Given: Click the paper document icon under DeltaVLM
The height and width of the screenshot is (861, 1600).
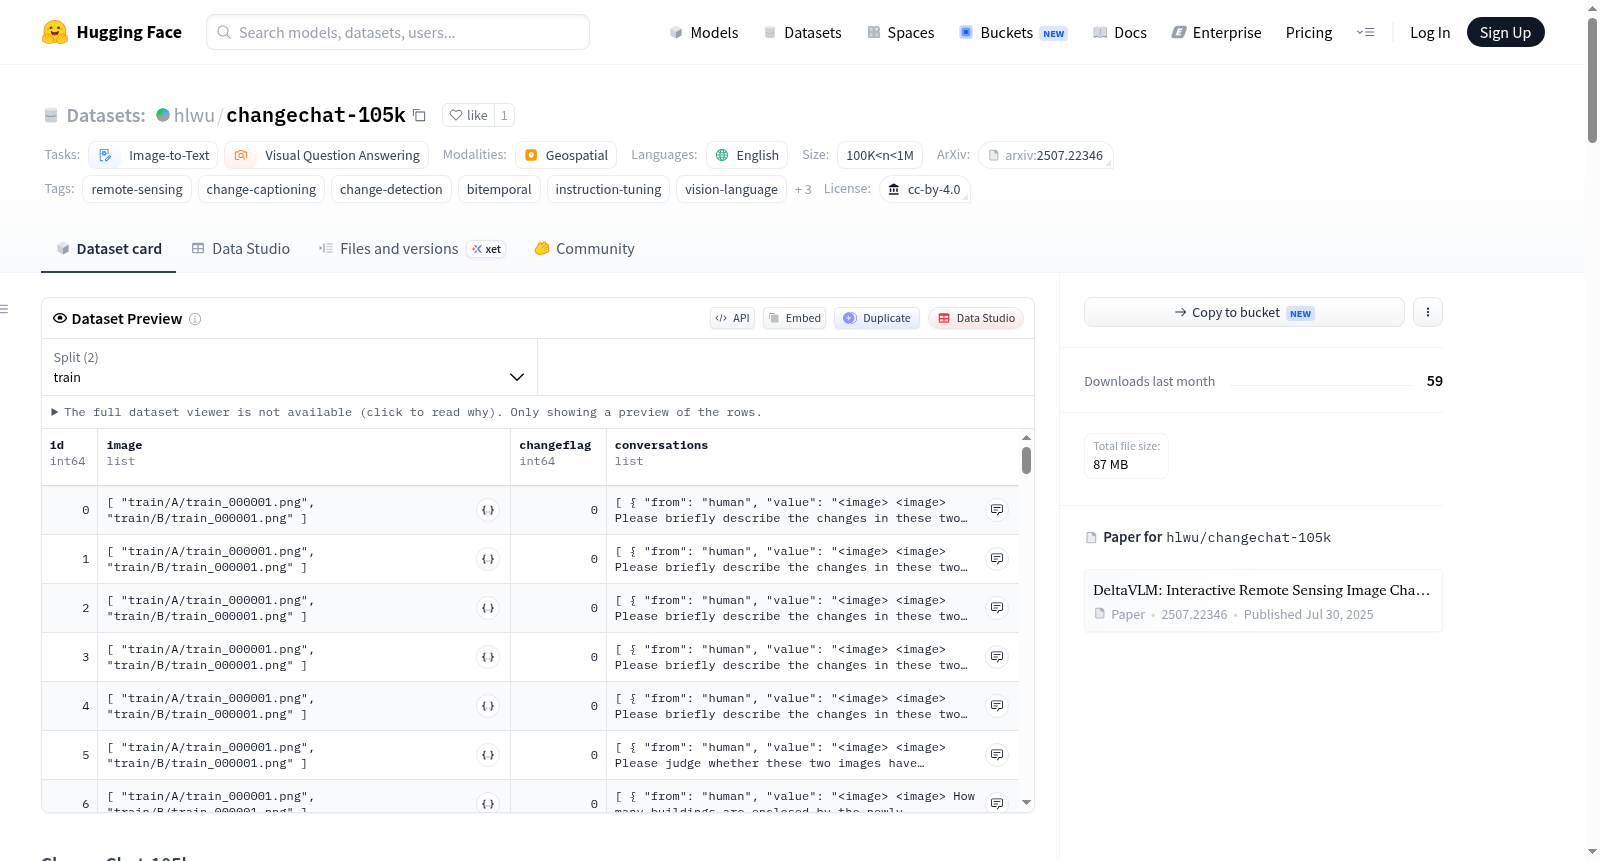Looking at the screenshot, I should tap(1100, 614).
